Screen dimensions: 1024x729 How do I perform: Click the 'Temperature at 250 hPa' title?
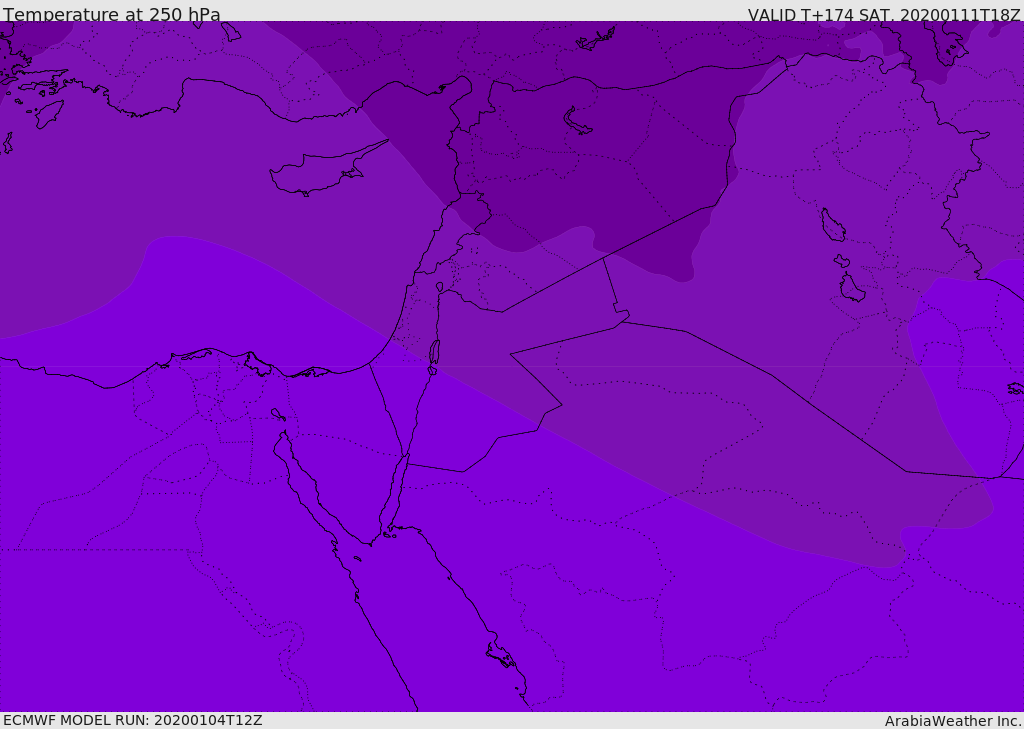[x=112, y=14]
